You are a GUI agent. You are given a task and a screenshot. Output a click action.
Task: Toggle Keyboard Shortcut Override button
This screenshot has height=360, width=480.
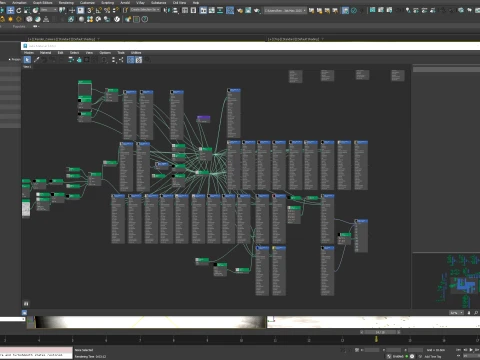click(x=81, y=10)
